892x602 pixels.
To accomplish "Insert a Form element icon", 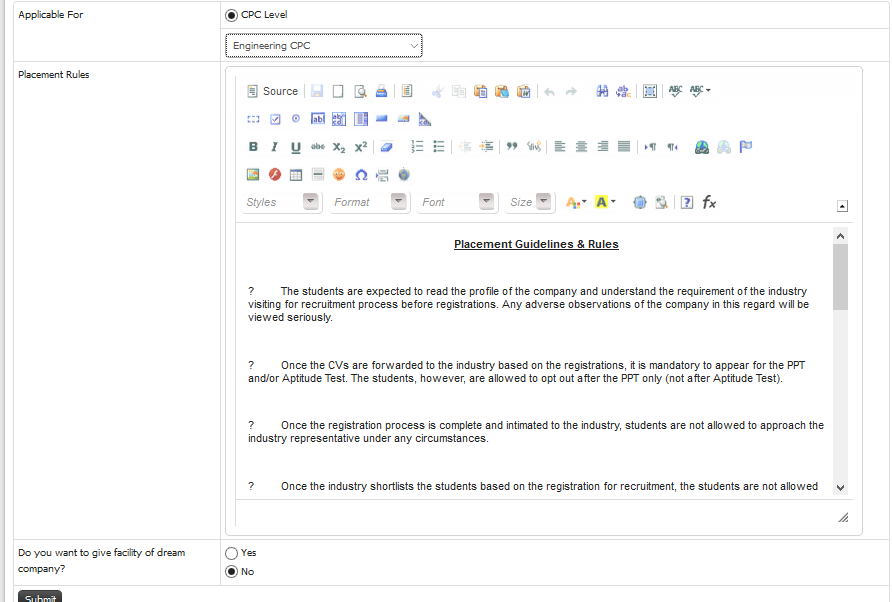I will (x=253, y=119).
